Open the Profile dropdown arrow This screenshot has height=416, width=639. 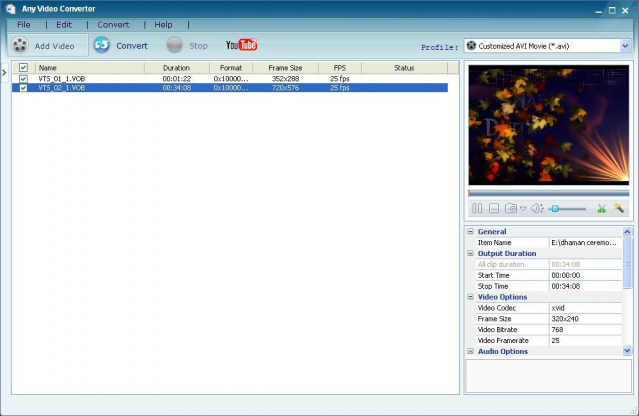(625, 46)
